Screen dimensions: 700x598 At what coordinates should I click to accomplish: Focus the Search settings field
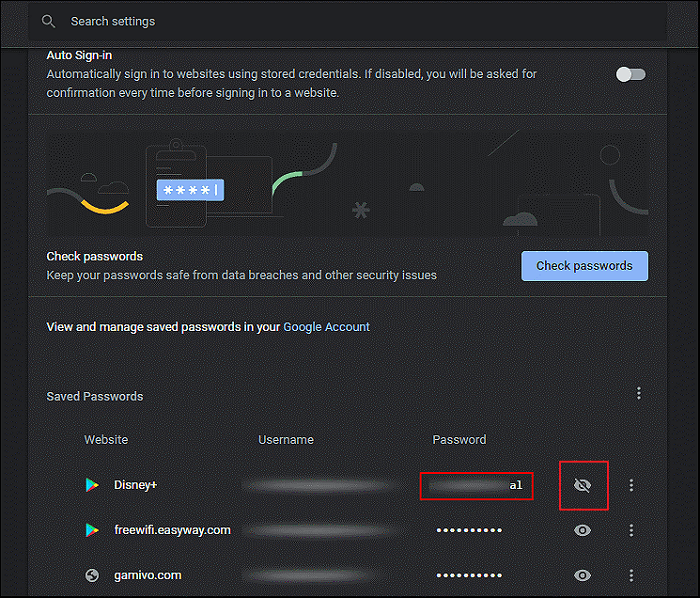pyautogui.click(x=300, y=21)
